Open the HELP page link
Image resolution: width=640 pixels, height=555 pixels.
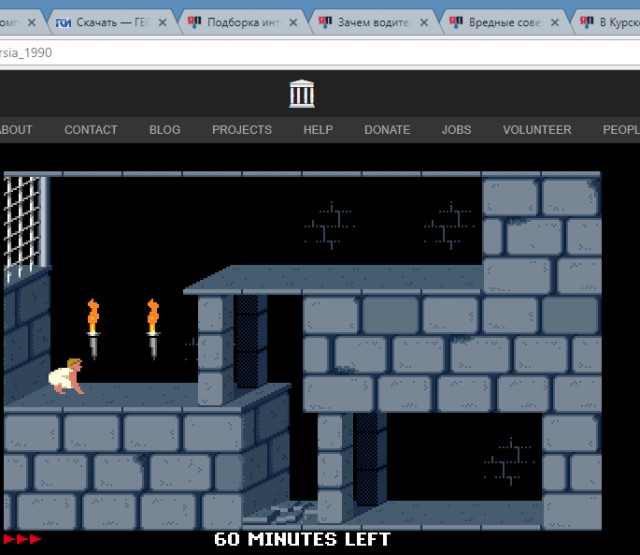point(318,130)
